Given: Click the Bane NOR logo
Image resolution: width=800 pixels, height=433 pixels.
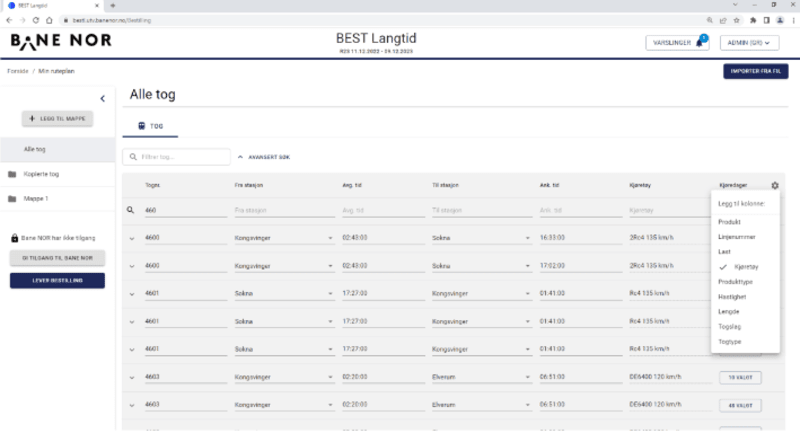Looking at the screenshot, I should tap(61, 41).
